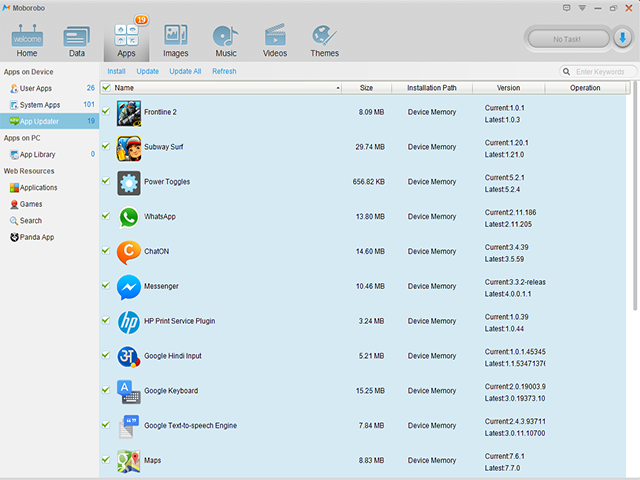Sort by the Size column header
The width and height of the screenshot is (640, 480).
[366, 88]
